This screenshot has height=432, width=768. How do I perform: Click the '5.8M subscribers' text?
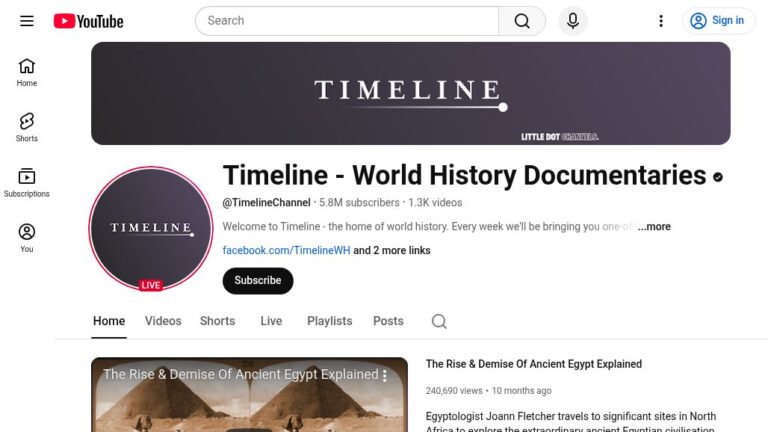pos(359,203)
